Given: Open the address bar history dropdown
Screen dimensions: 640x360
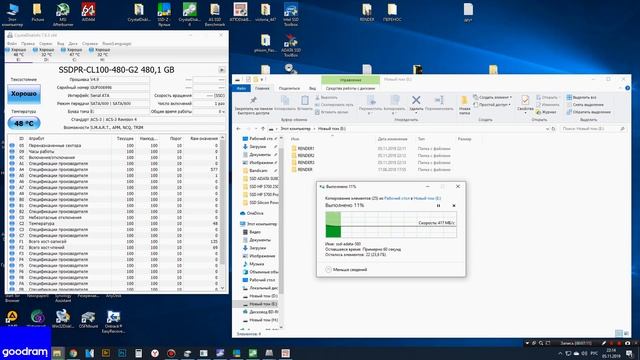Looking at the screenshot, I should point(547,129).
